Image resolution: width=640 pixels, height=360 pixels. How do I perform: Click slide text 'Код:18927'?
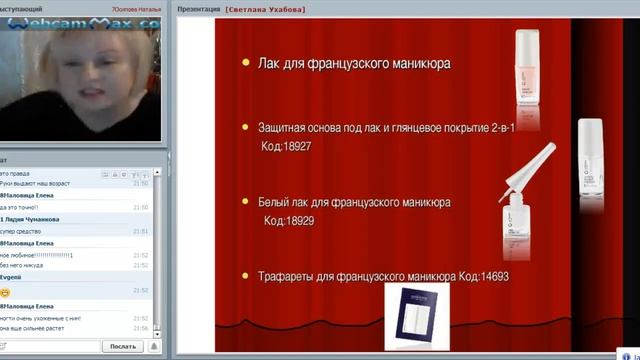coord(286,146)
